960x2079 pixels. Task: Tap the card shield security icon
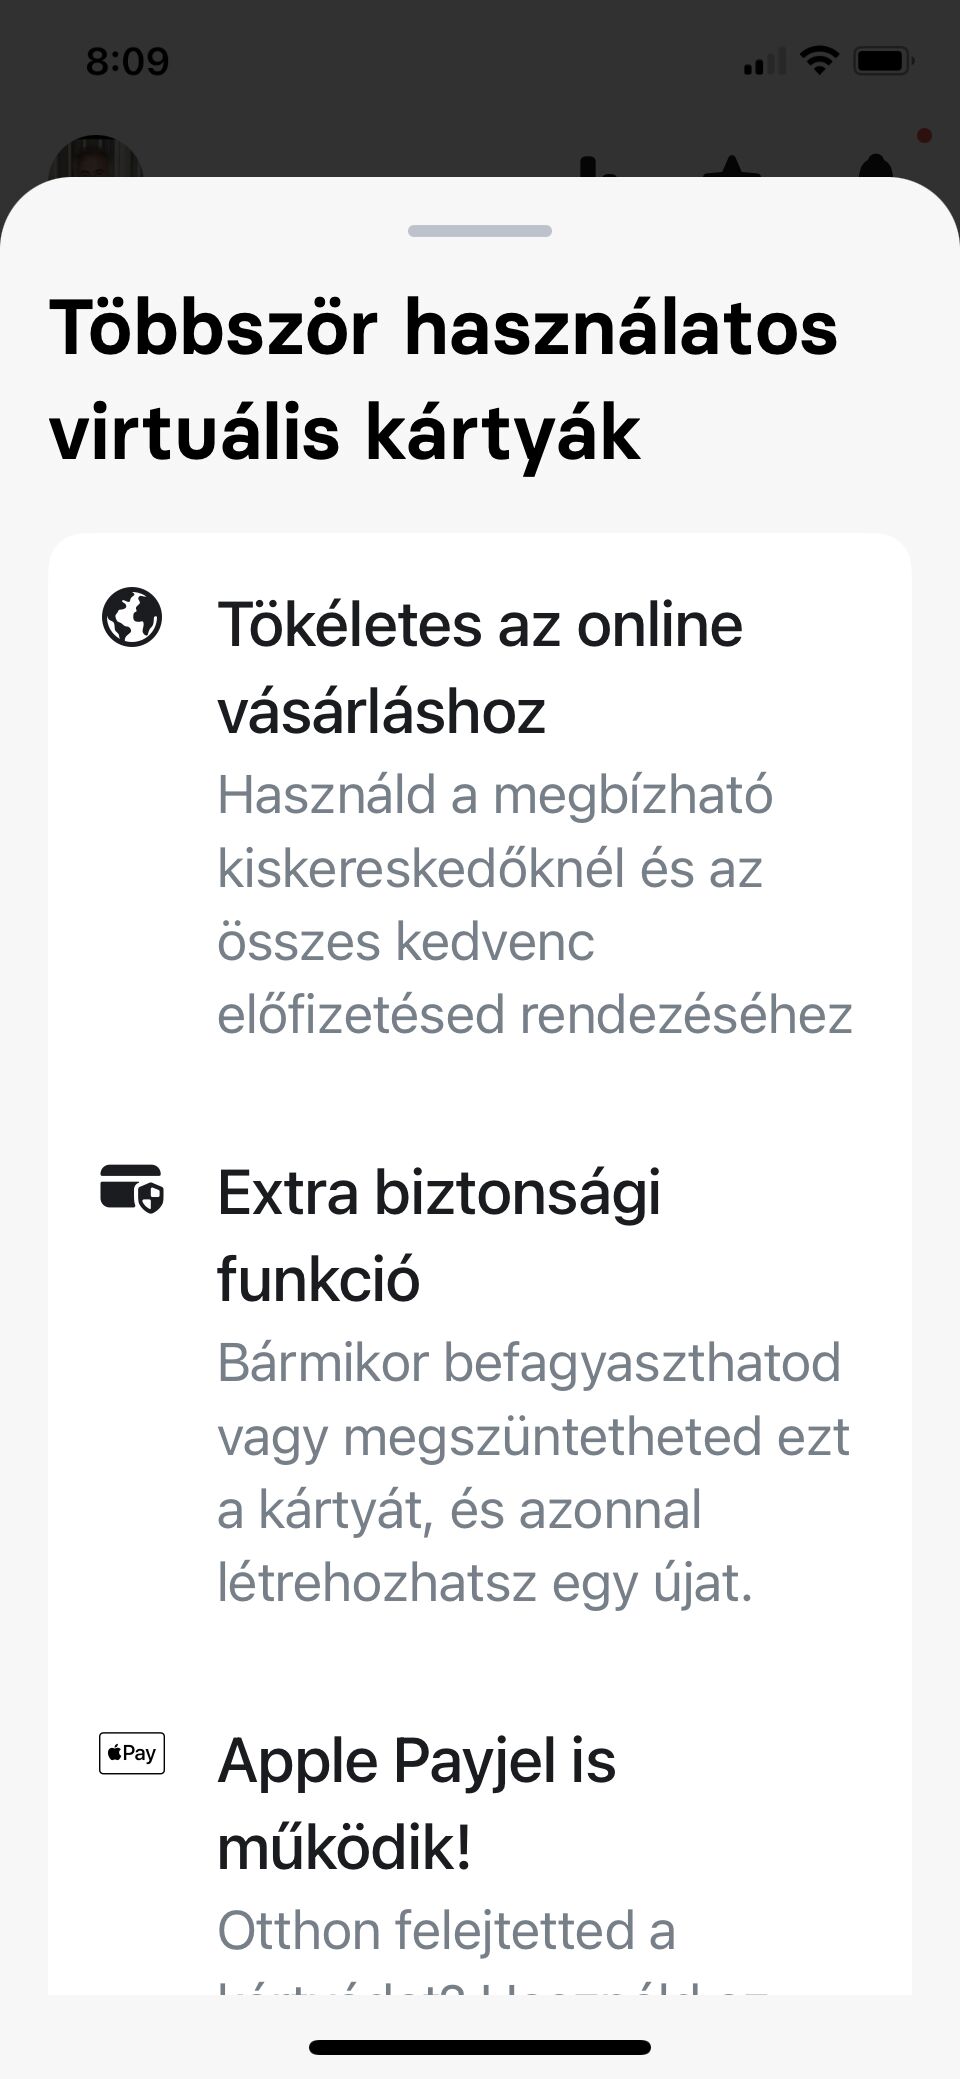click(x=132, y=1188)
